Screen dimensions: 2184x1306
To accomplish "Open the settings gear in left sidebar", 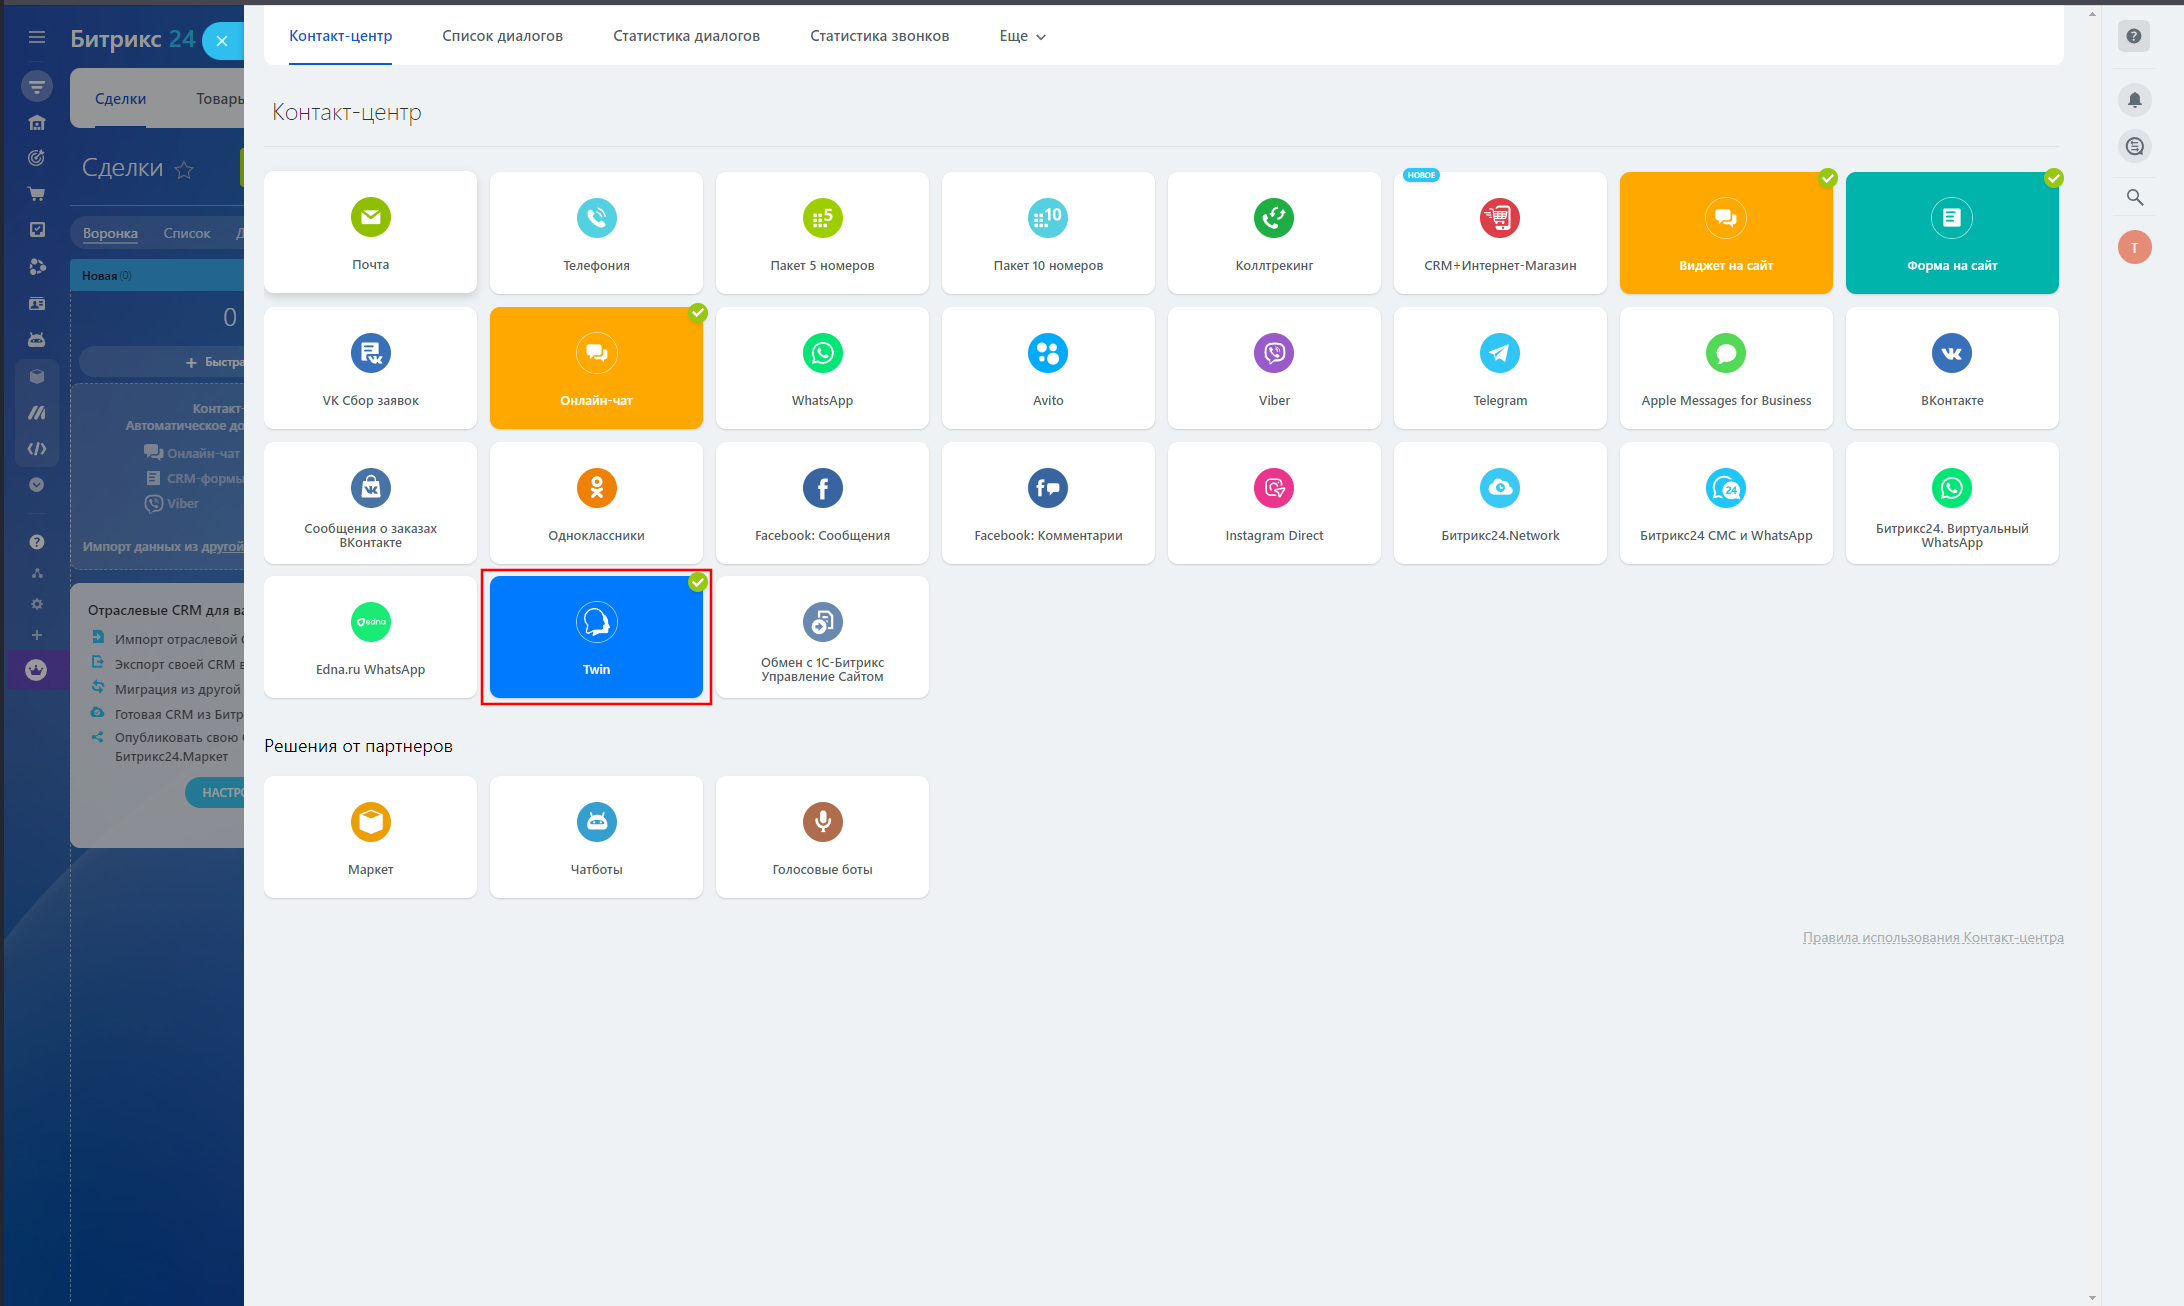I will (37, 604).
